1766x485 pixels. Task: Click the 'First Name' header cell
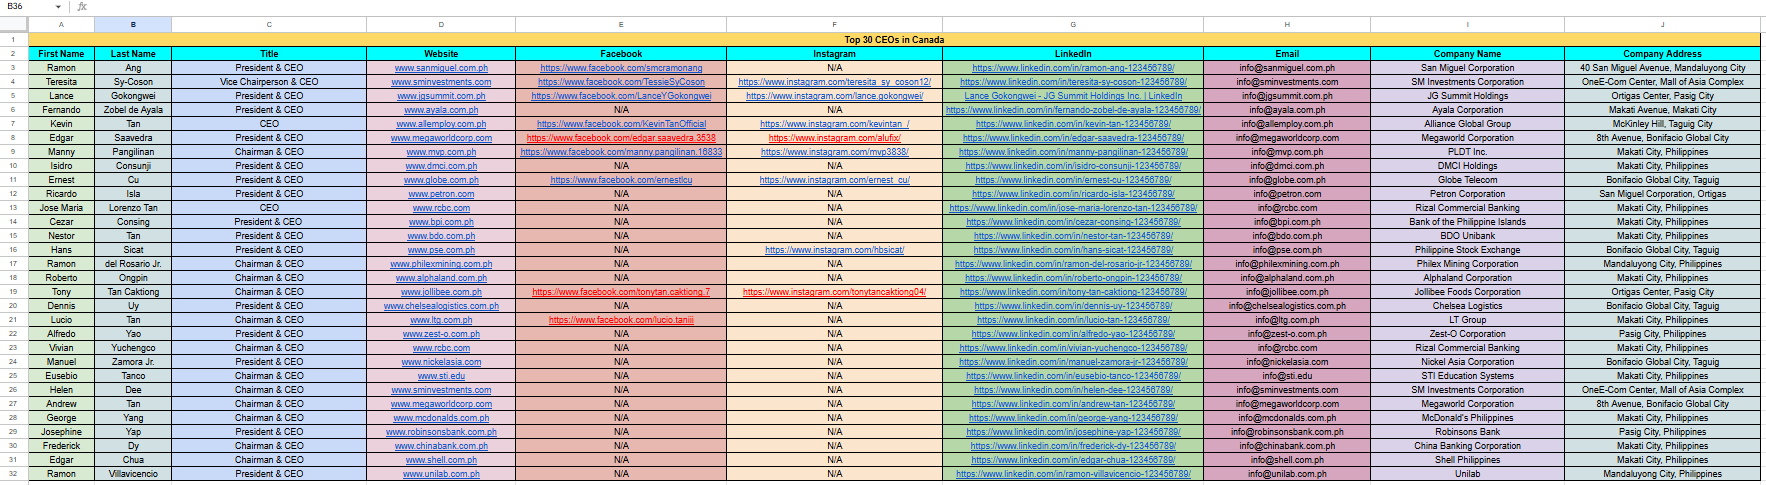(x=61, y=54)
